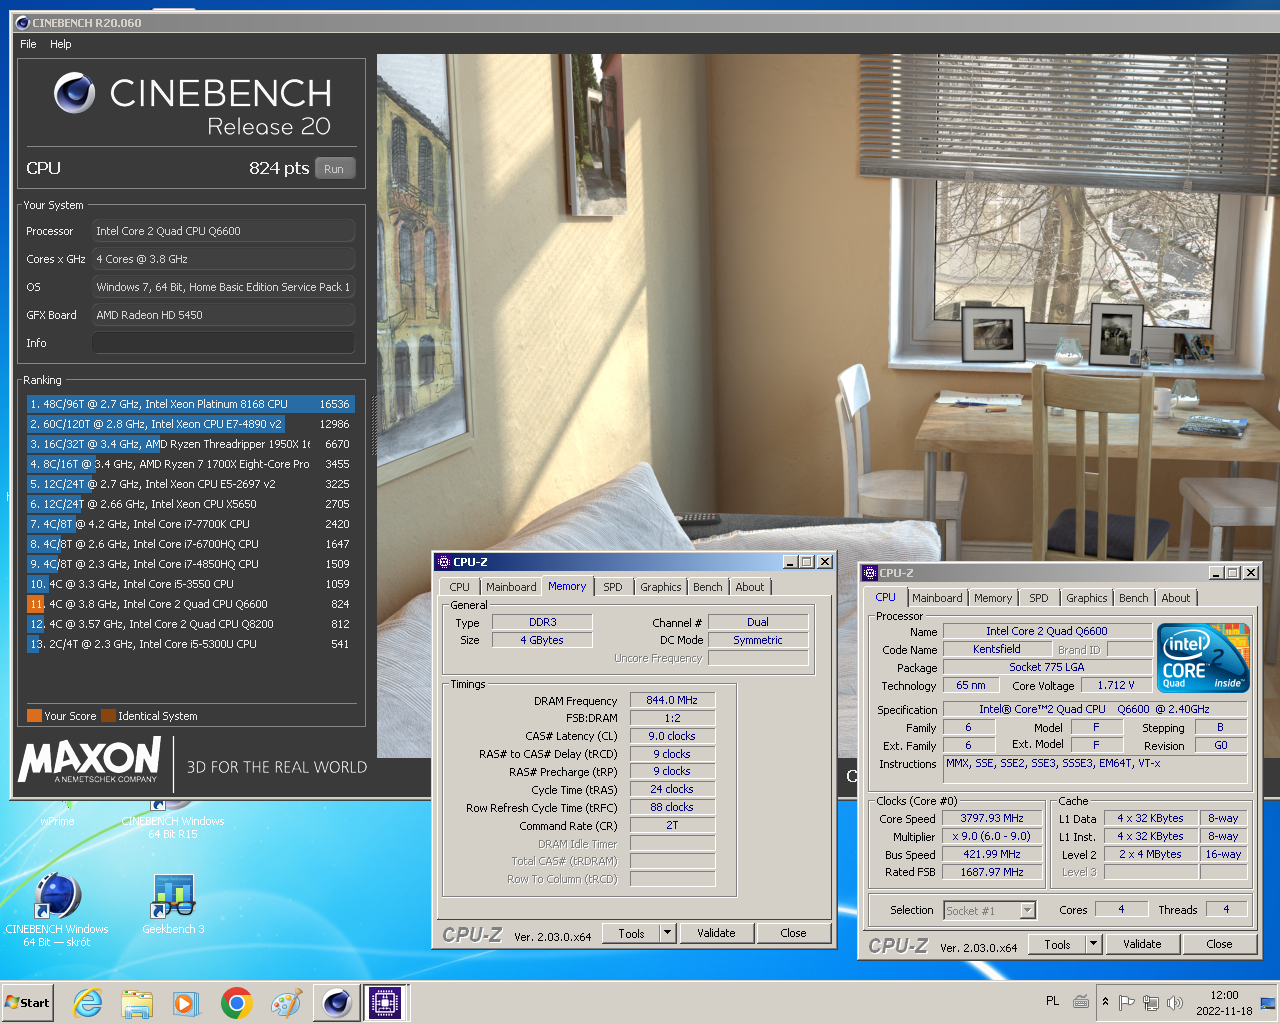
Task: Click the Core Voltage 1.712 V value
Action: pyautogui.click(x=1116, y=686)
